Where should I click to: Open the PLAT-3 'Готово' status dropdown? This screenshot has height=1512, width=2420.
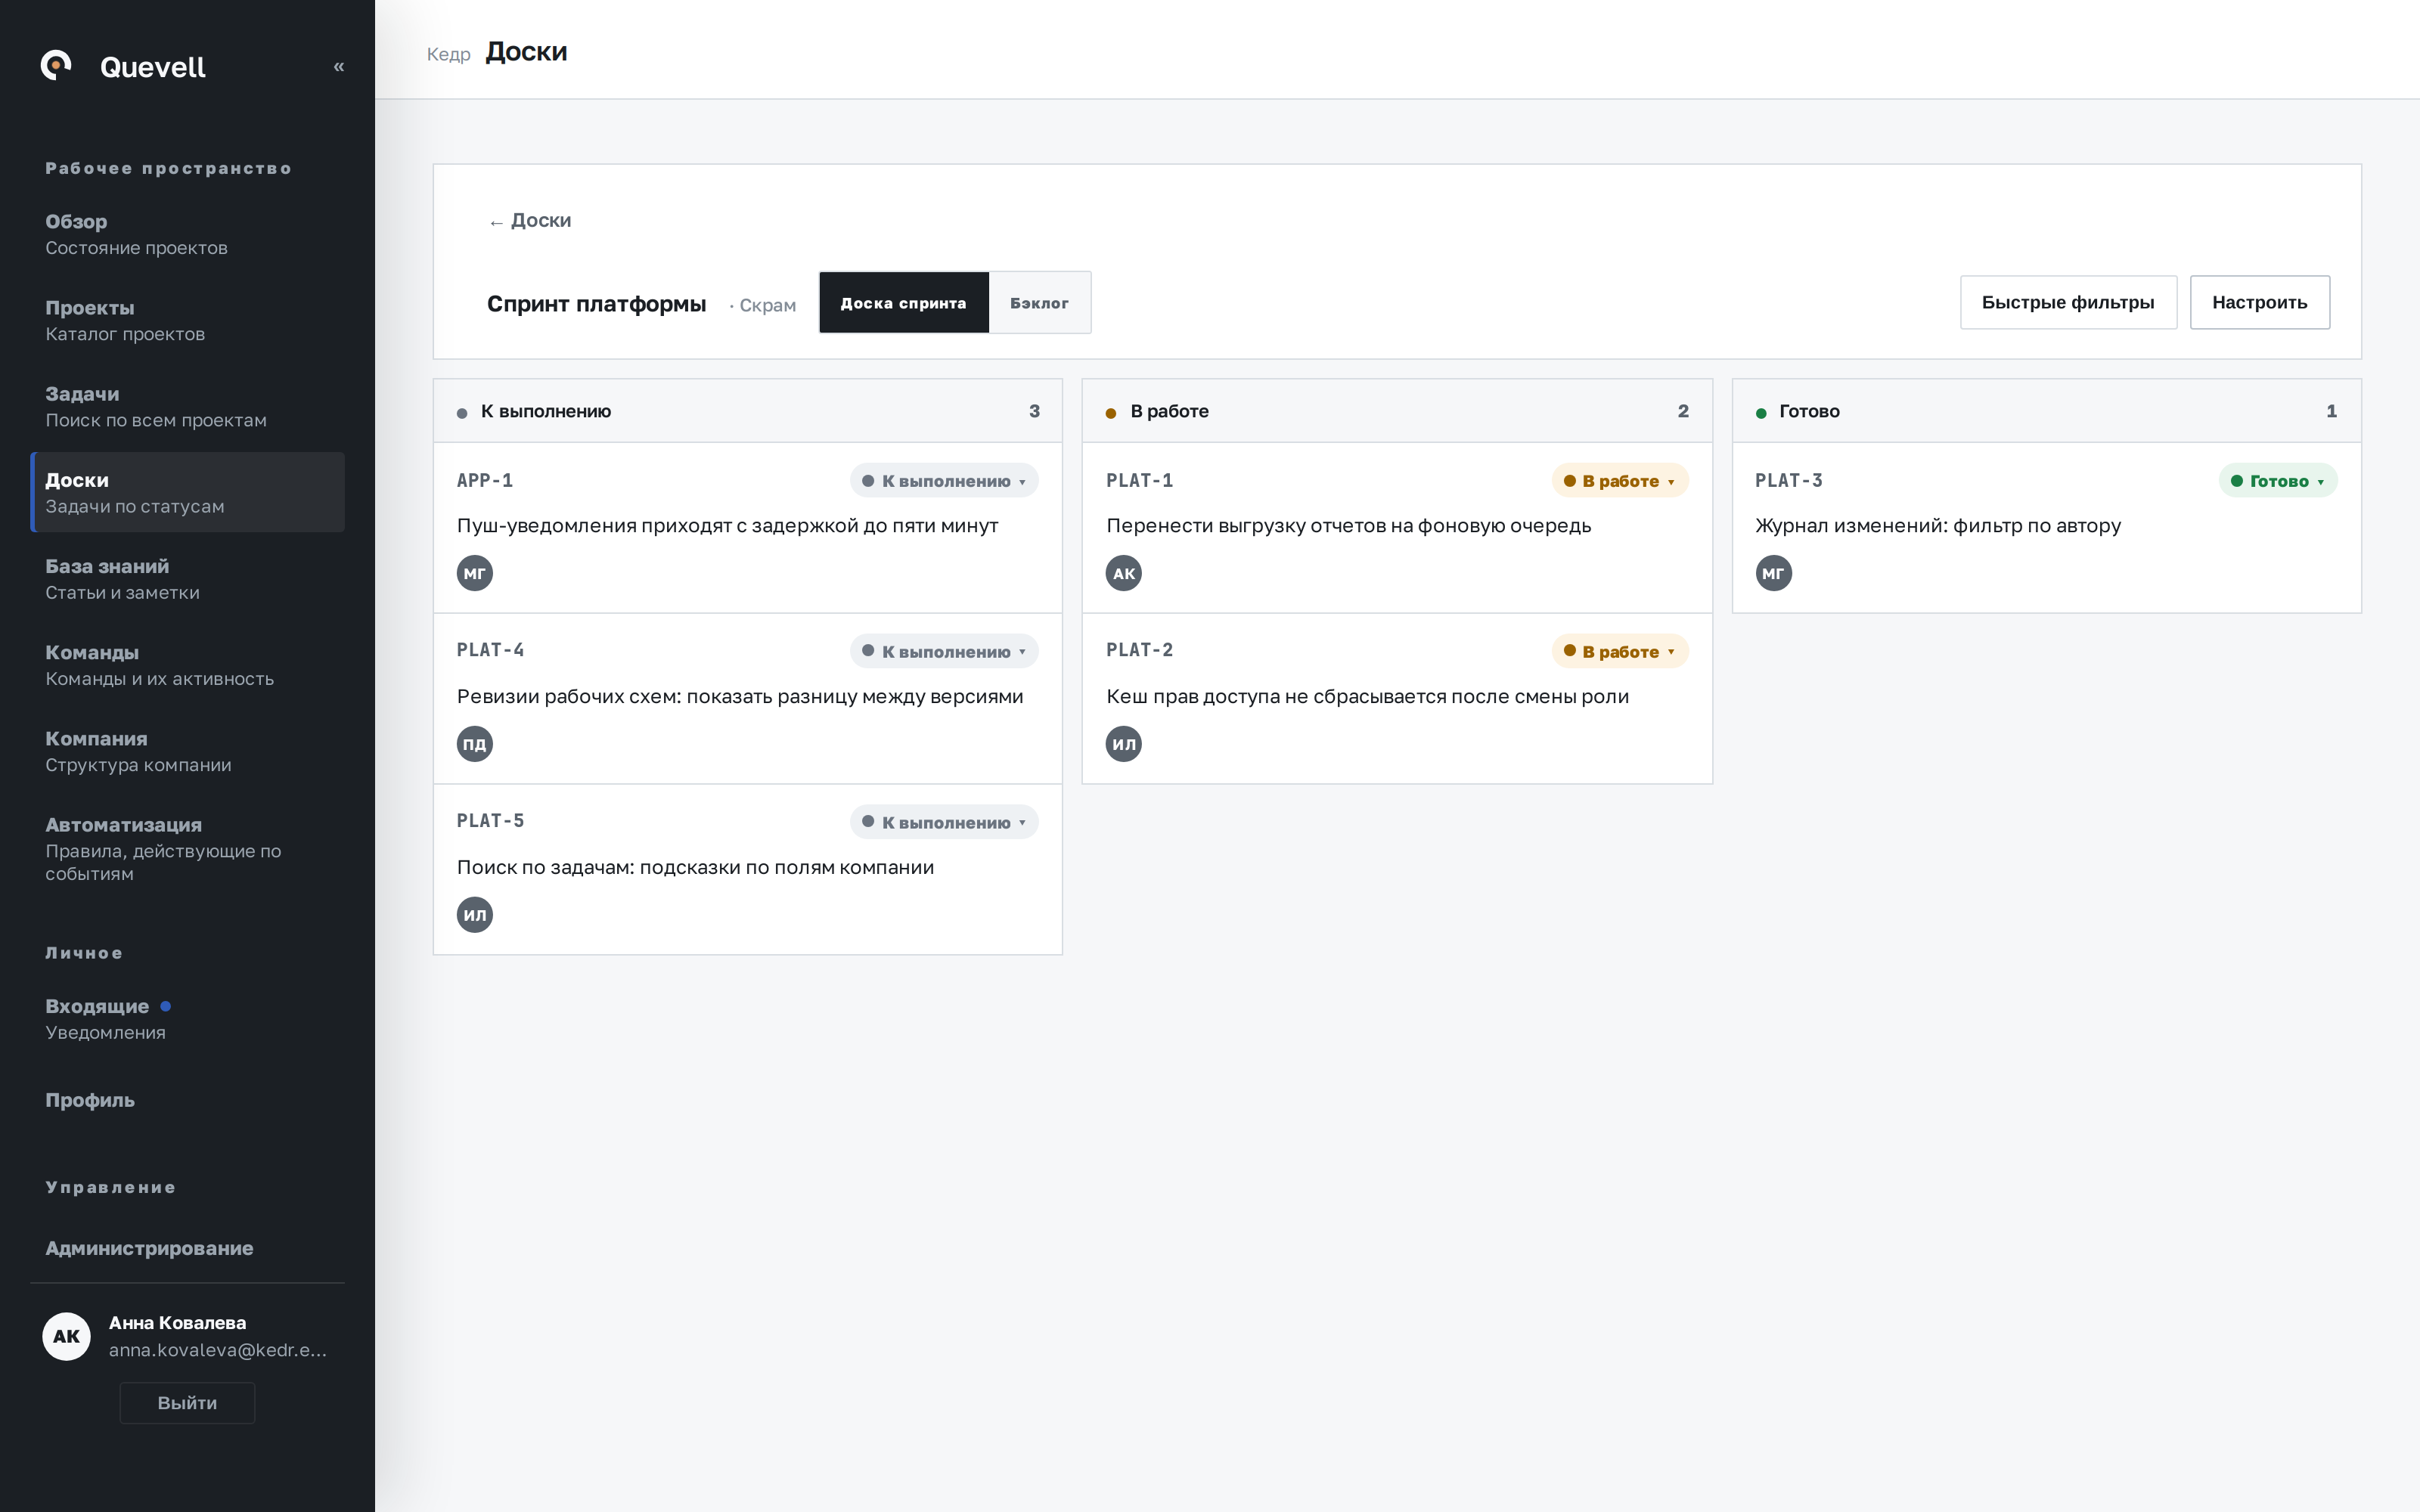tap(2278, 481)
